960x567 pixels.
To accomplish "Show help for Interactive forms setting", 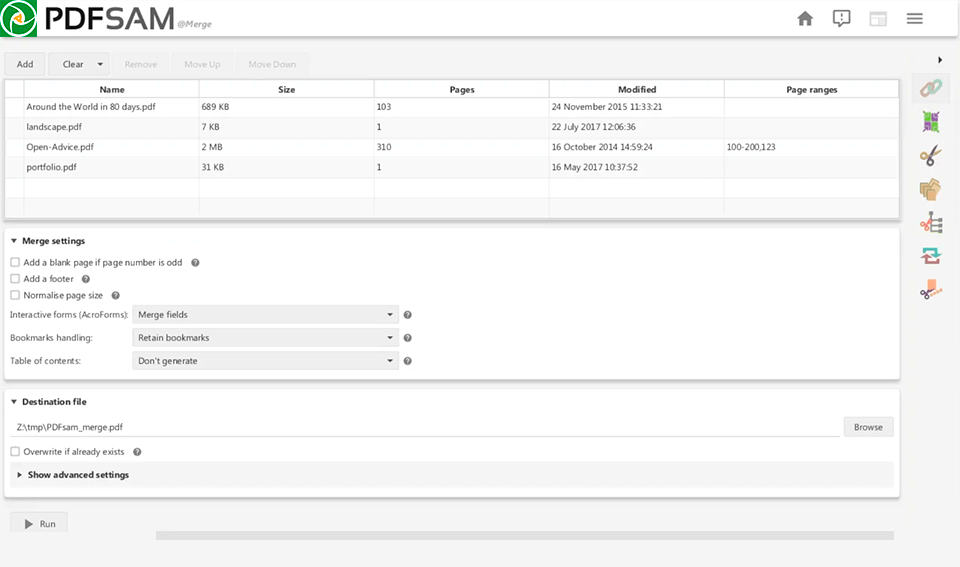I will pos(408,315).
